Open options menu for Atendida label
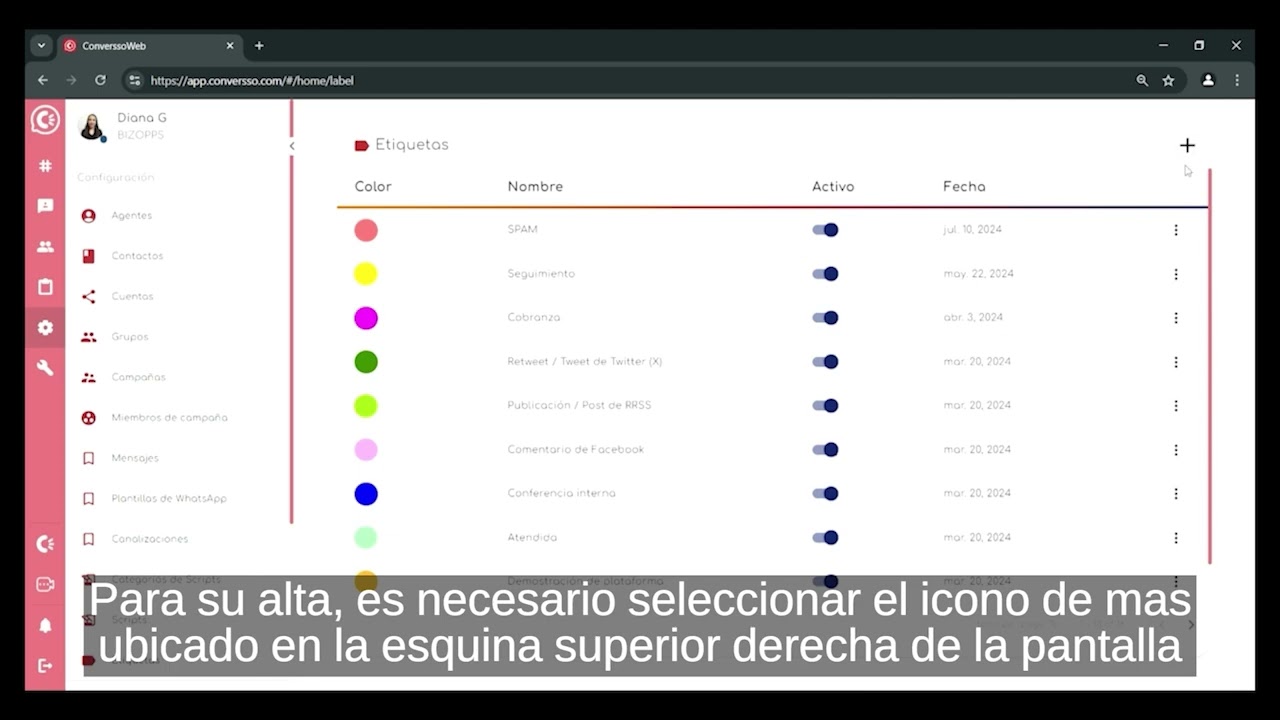1280x720 pixels. point(1176,538)
